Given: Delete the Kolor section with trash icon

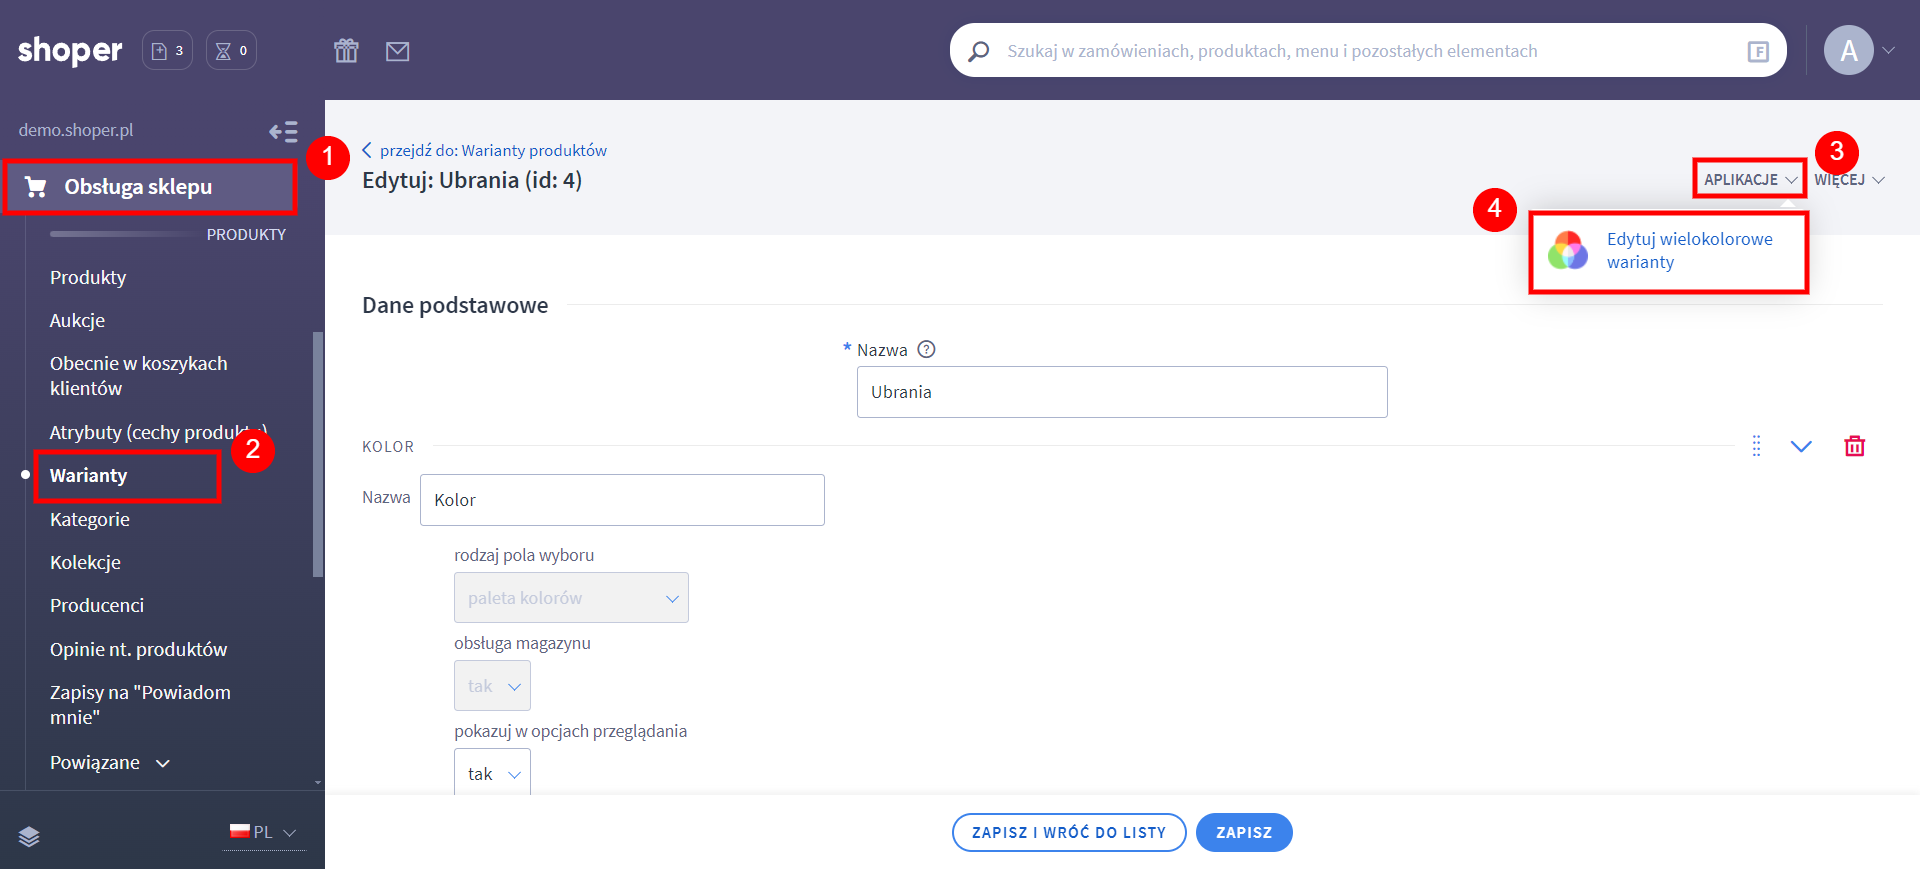Looking at the screenshot, I should pyautogui.click(x=1854, y=446).
